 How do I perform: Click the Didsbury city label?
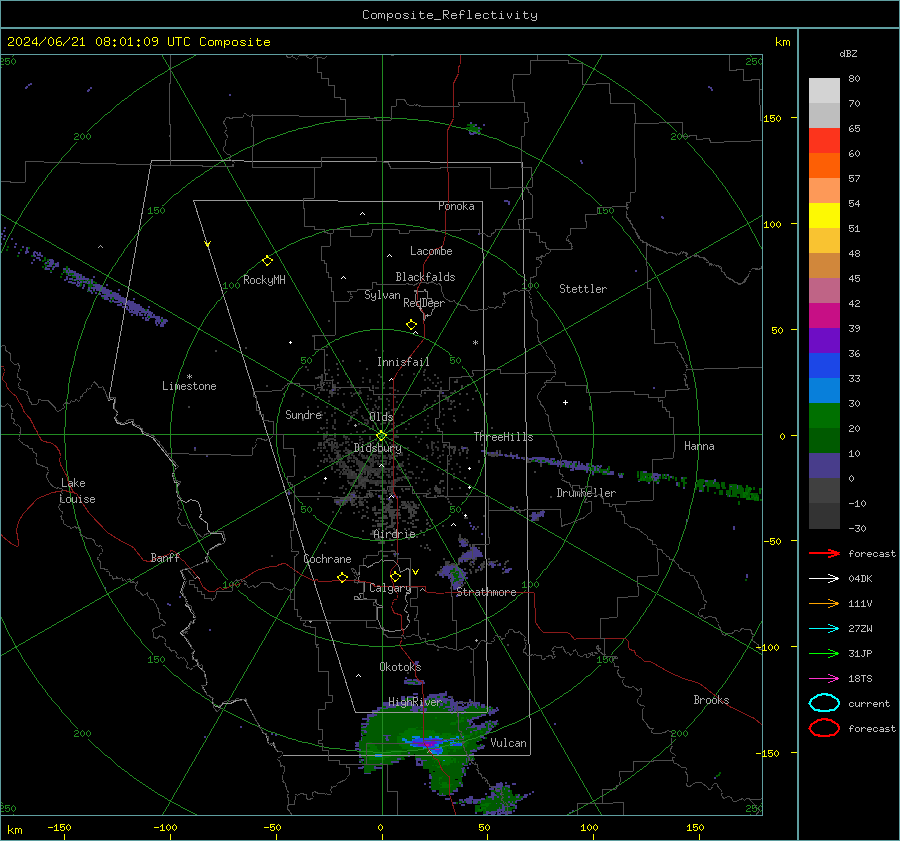click(x=377, y=448)
